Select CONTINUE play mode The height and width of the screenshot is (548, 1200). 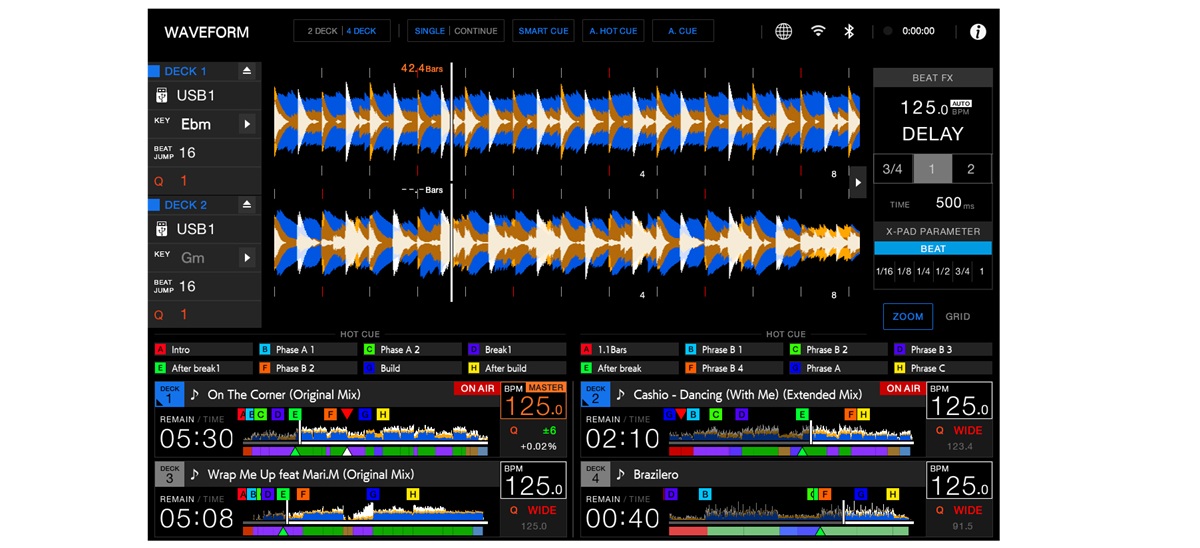(476, 31)
